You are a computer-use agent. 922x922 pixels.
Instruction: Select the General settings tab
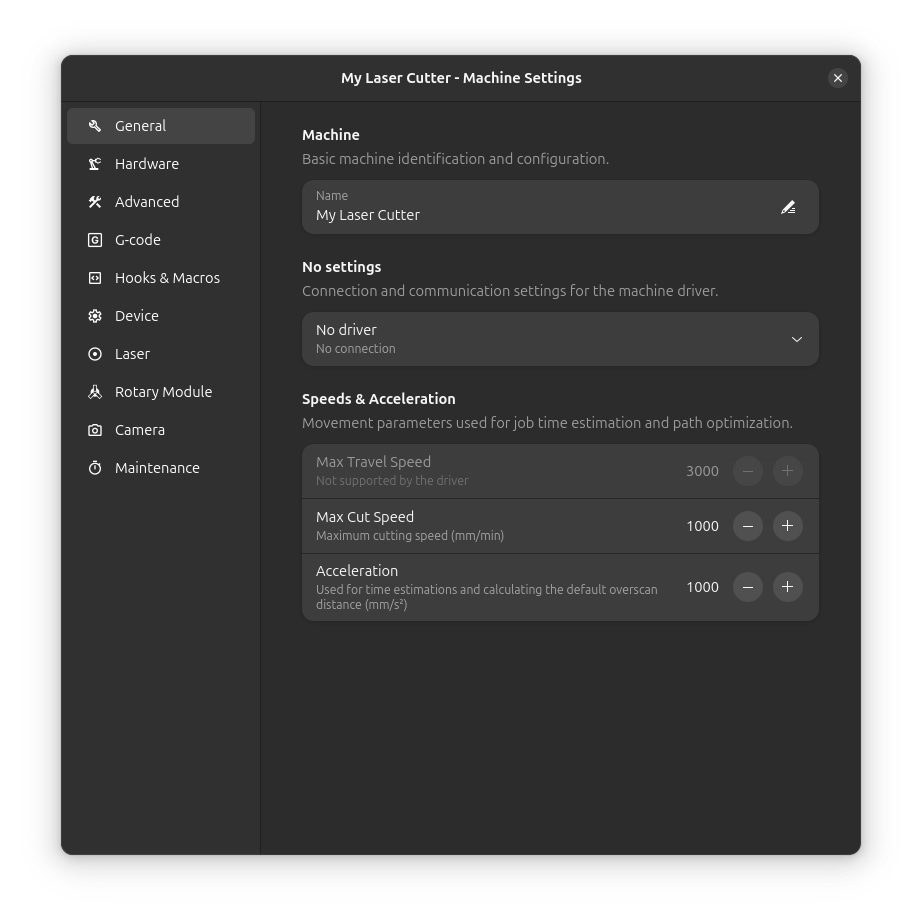[x=140, y=126]
